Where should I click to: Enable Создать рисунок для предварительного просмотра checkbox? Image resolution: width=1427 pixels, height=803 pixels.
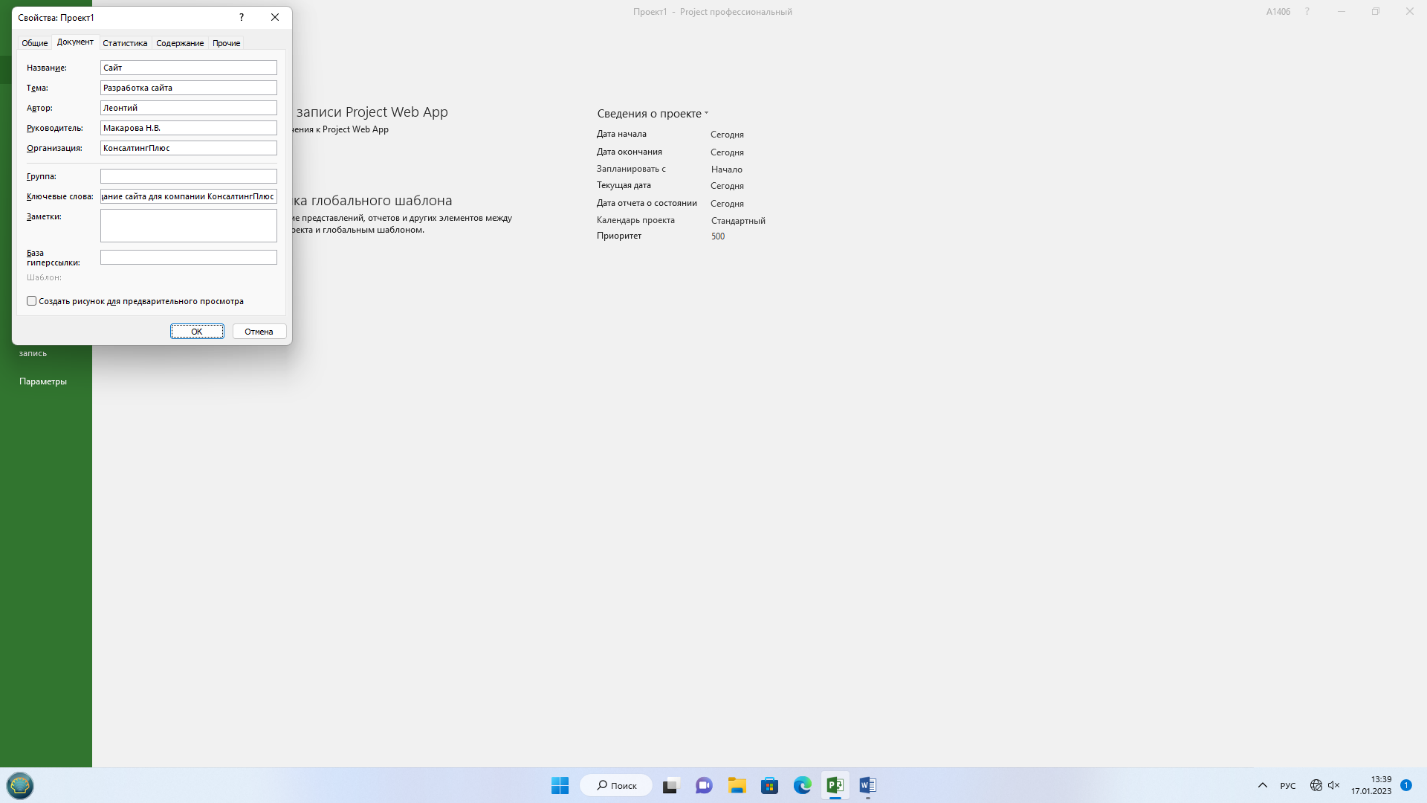tap(32, 301)
